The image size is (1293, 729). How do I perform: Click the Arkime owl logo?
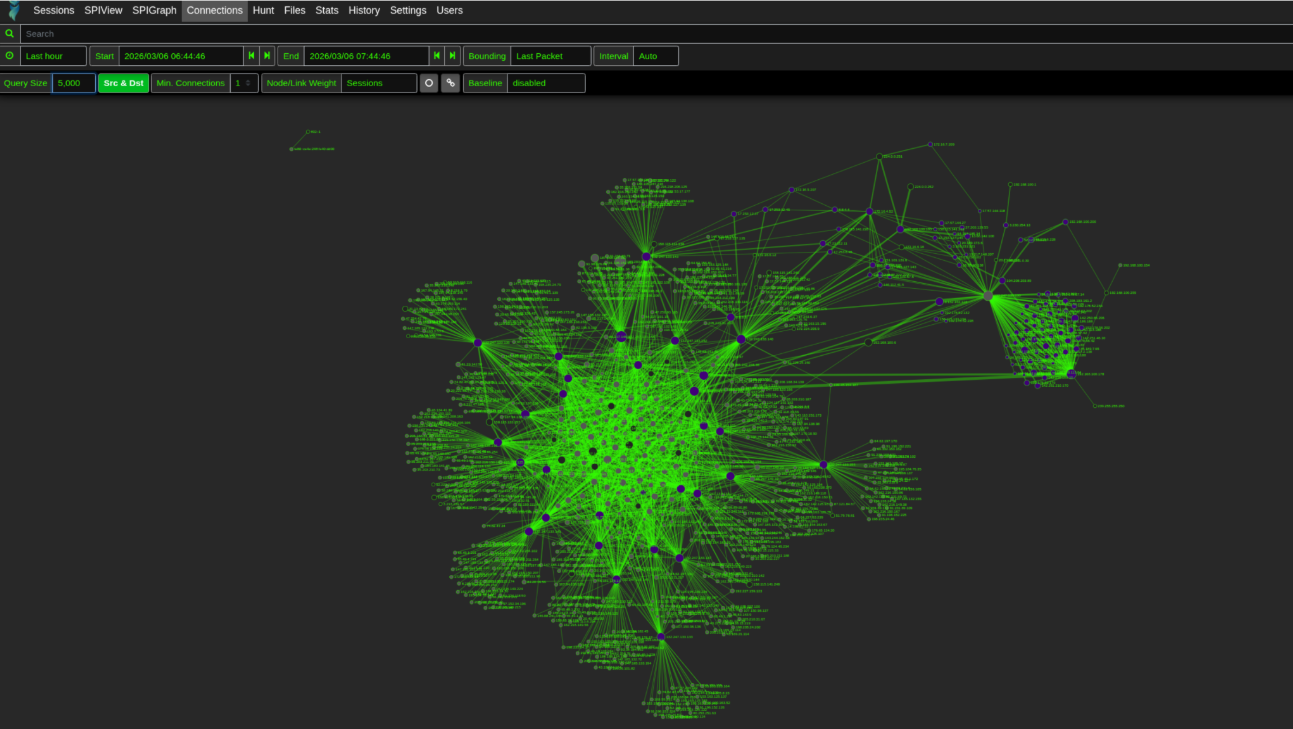(13, 10)
